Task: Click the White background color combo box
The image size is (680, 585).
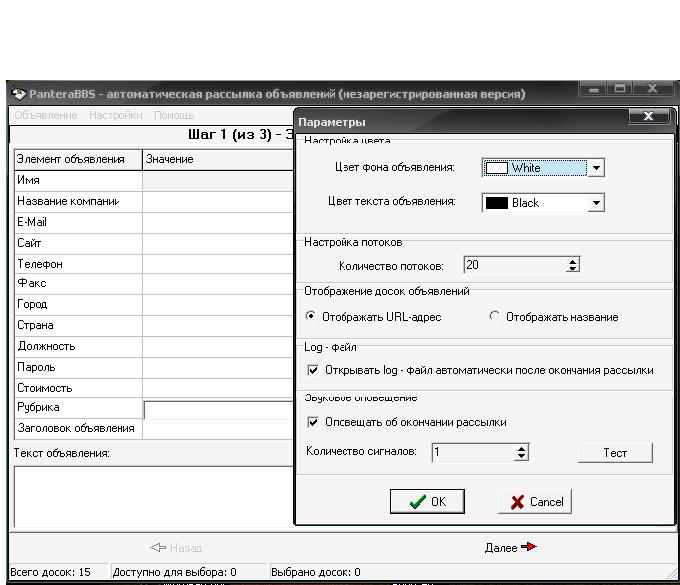Action: click(543, 168)
